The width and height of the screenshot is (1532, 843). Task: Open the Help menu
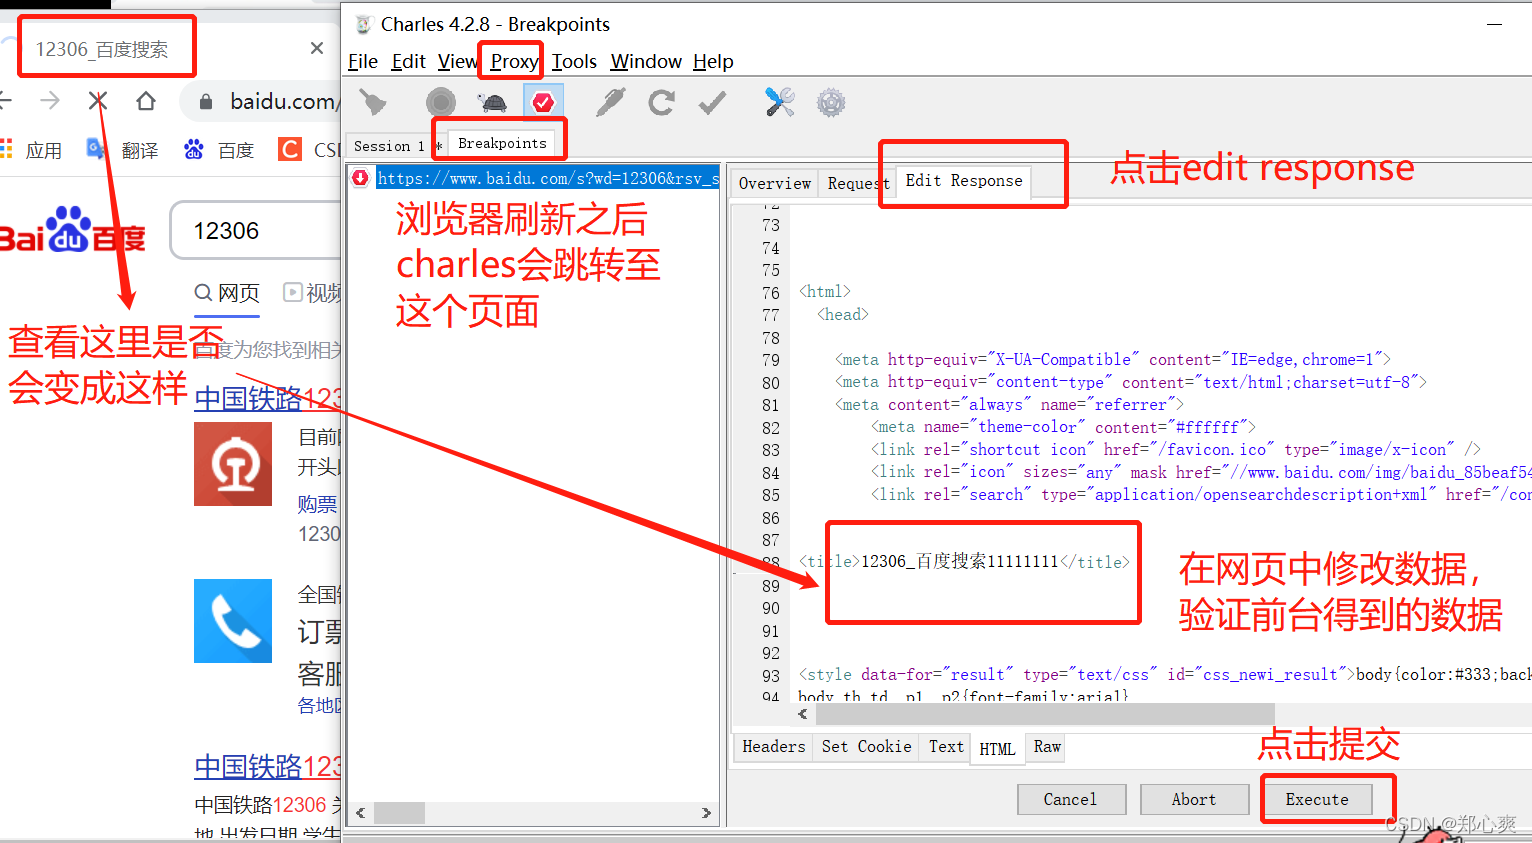coord(713,62)
